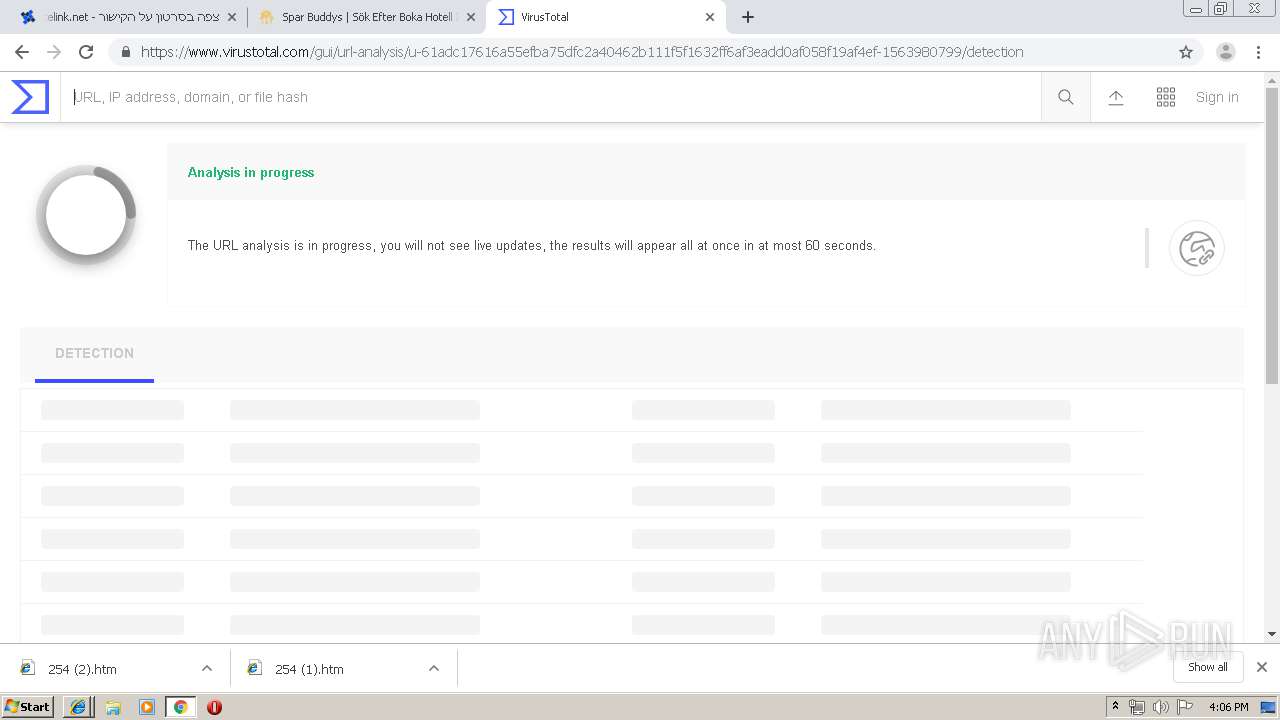The height and width of the screenshot is (720, 1280).
Task: Select the DETECTION tab
Action: coord(94,354)
